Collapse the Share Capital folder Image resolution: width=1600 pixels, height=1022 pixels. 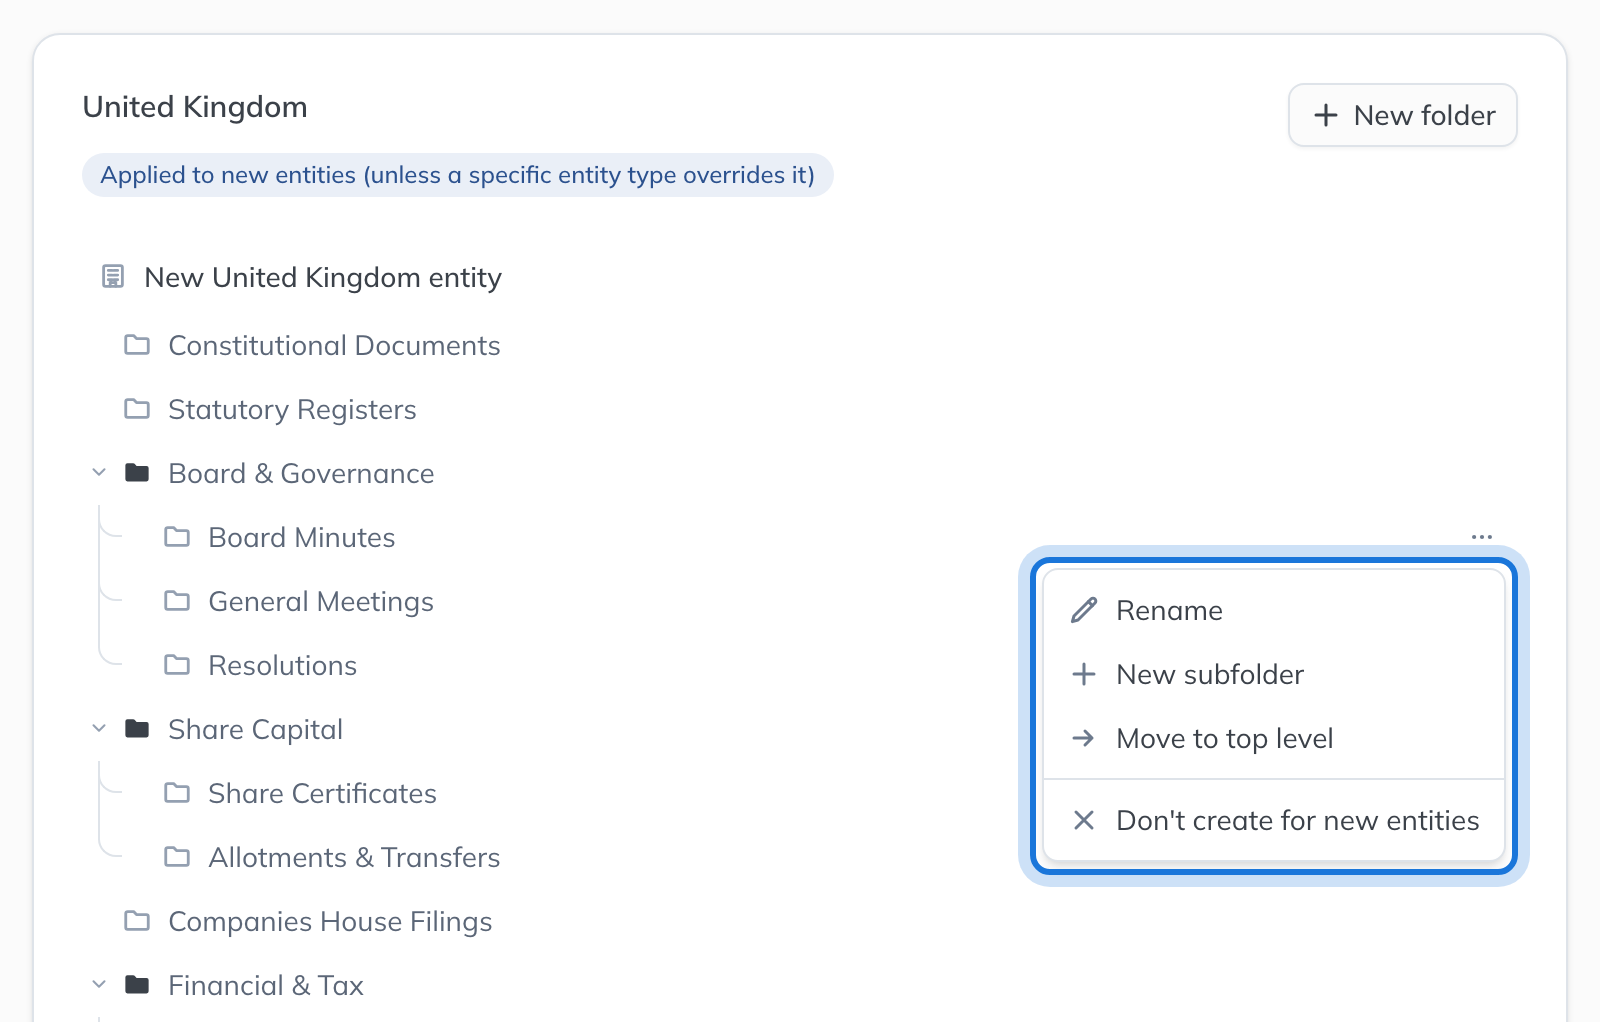coord(99,728)
